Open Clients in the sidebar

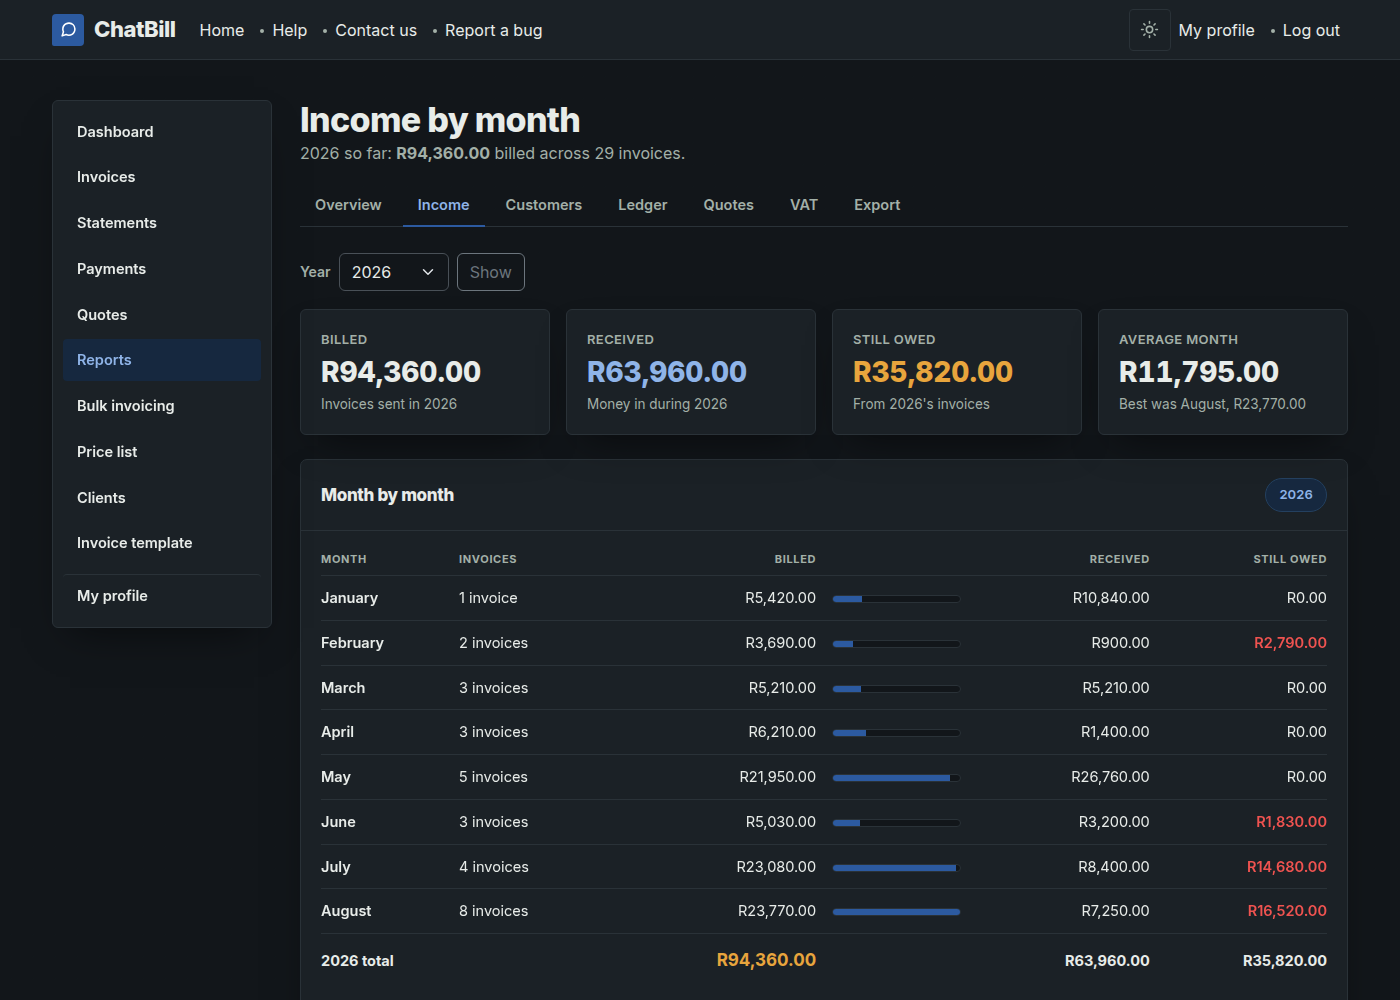(162, 498)
